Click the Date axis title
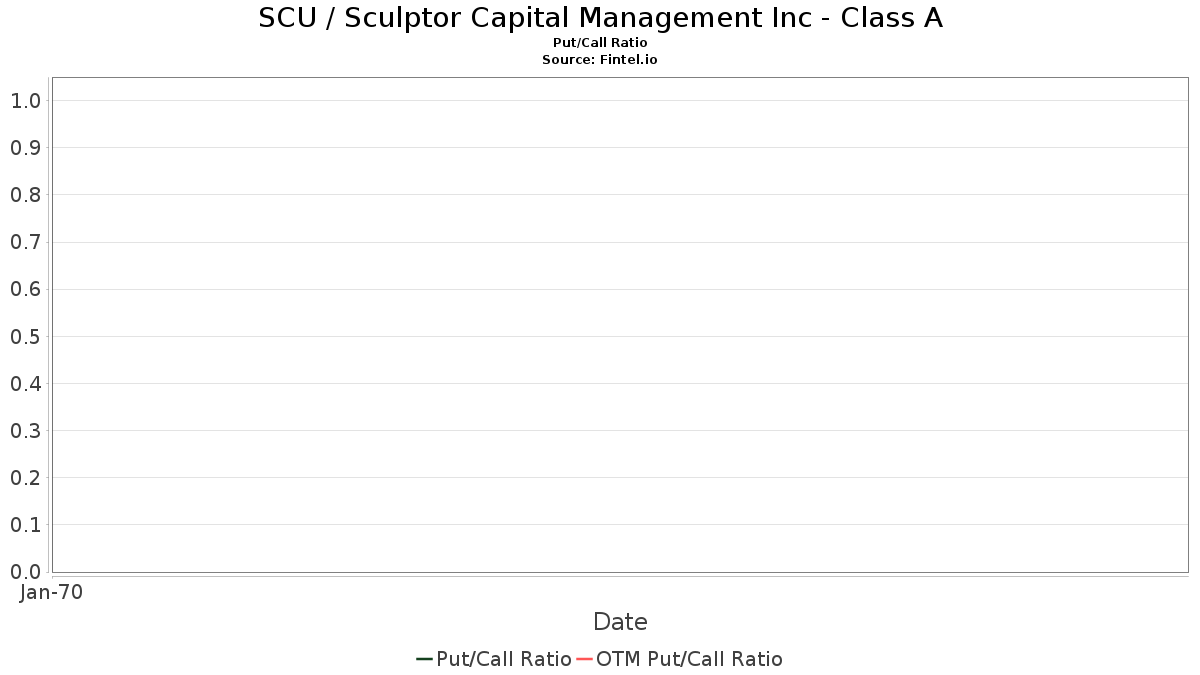Viewport: 1200px width, 675px height. (x=620, y=622)
